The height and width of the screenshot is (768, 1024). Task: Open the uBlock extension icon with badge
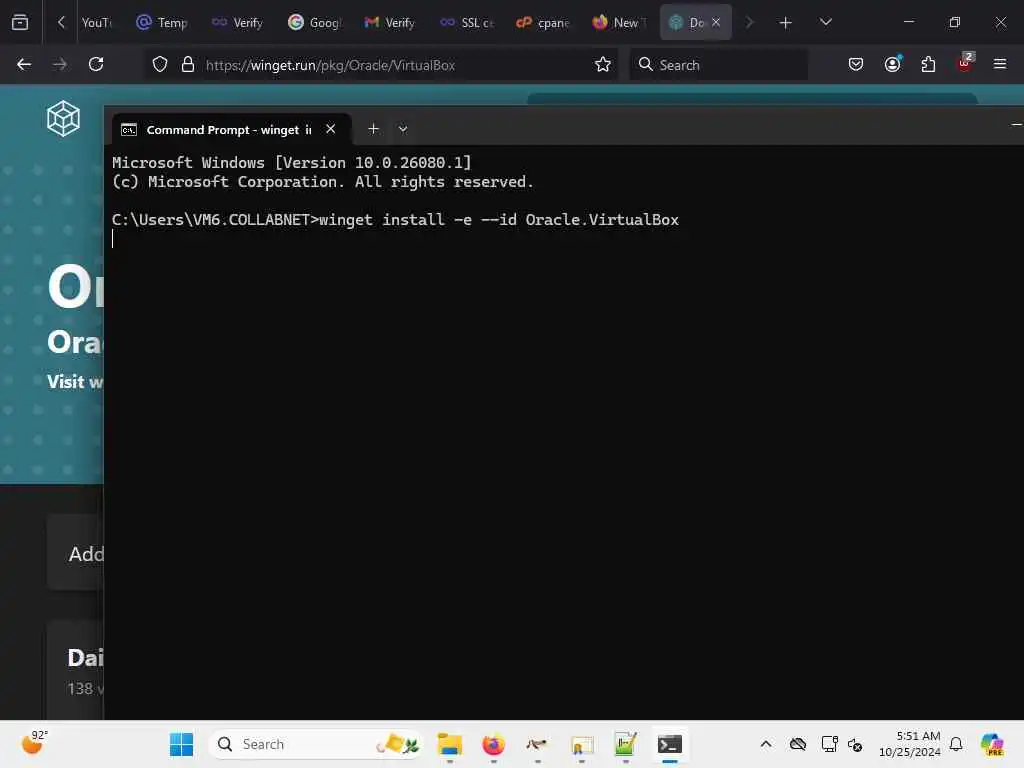click(965, 63)
